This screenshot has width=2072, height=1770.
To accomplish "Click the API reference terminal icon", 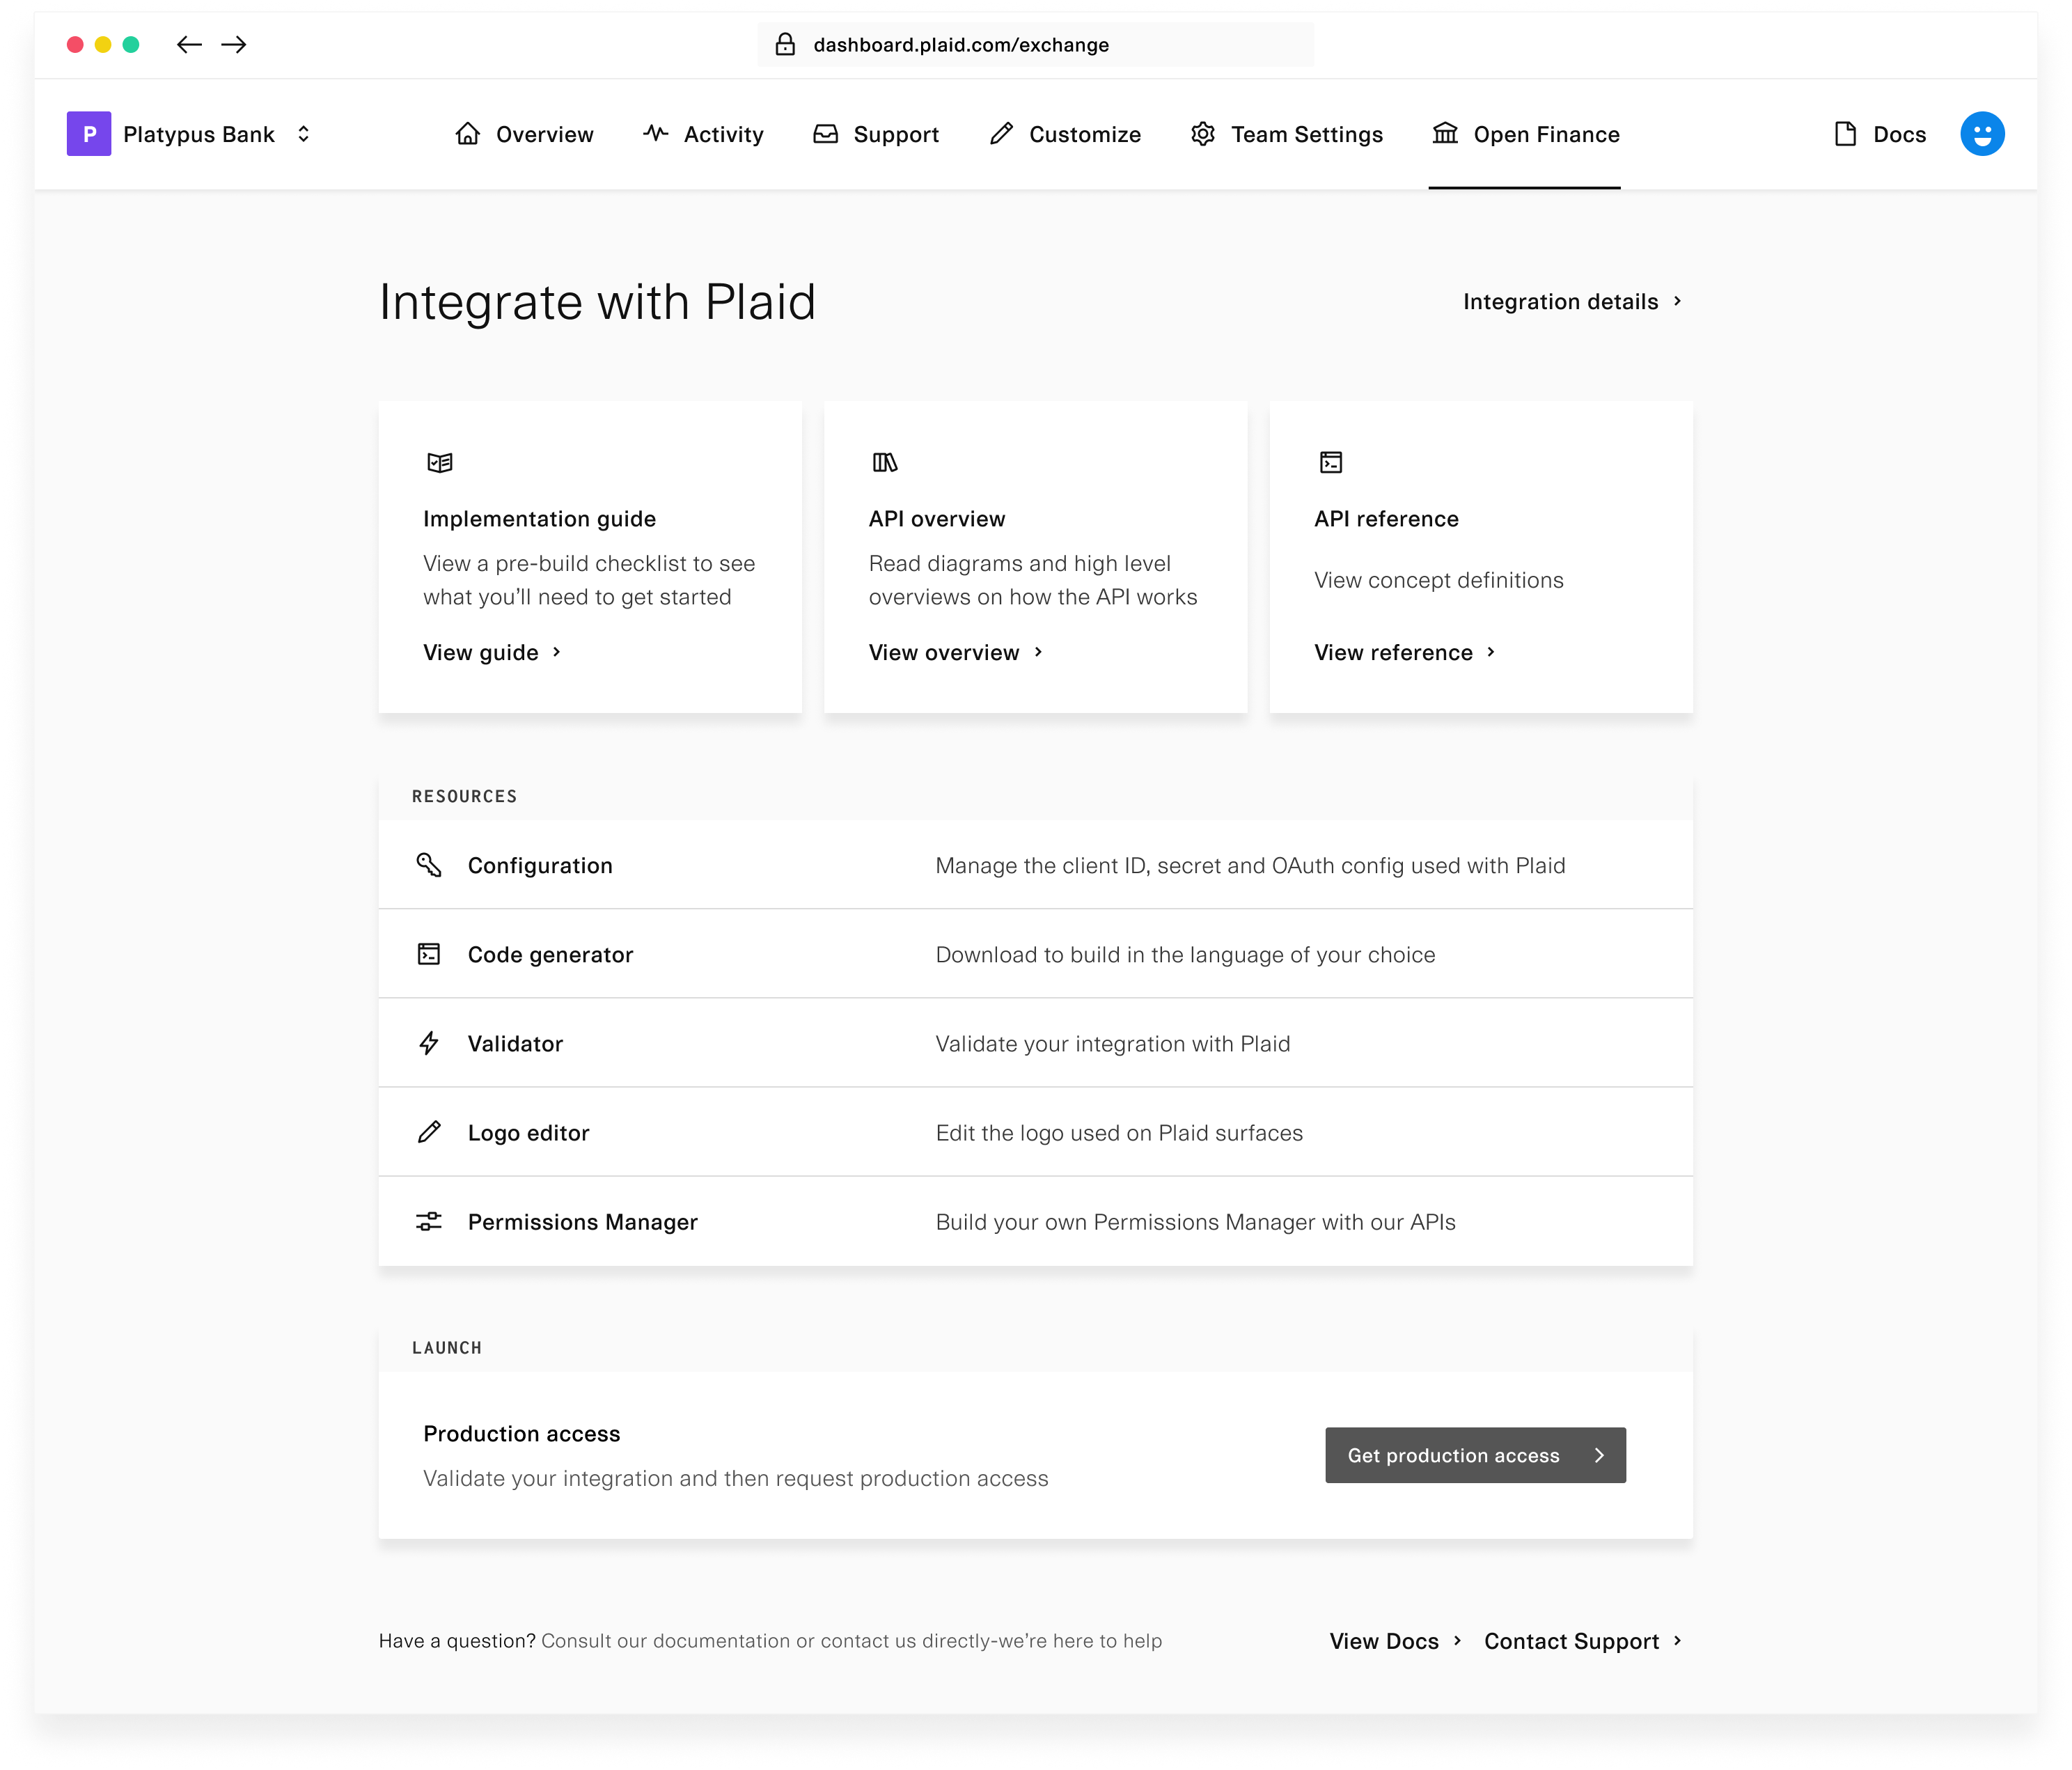I will coord(1331,462).
